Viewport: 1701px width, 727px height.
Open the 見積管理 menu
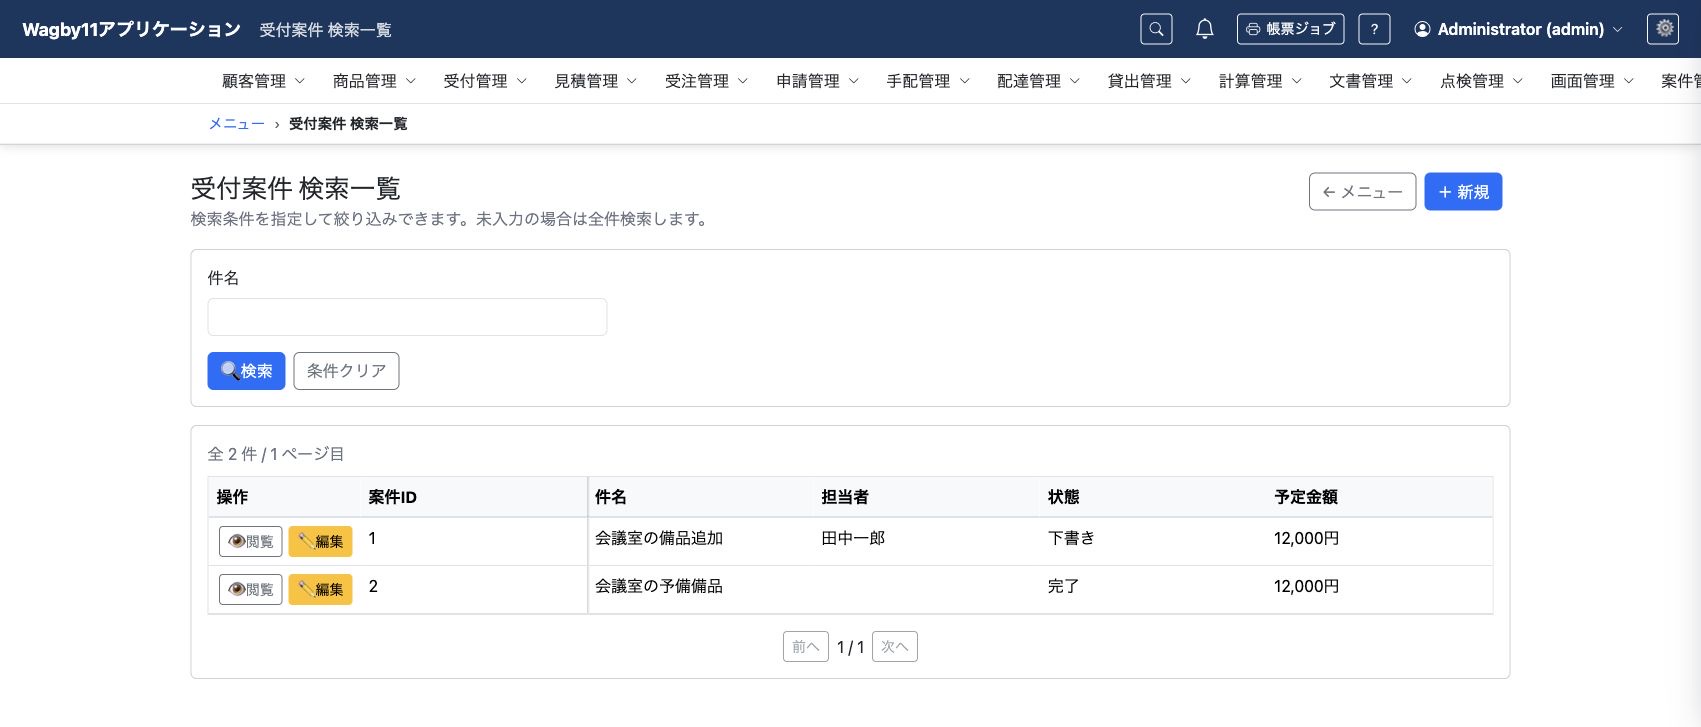pyautogui.click(x=596, y=81)
